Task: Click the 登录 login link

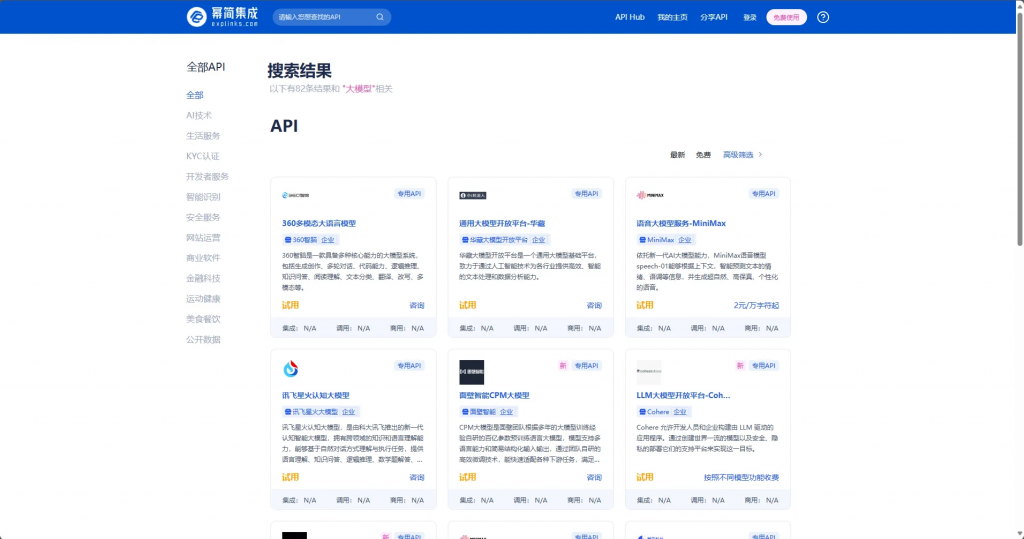Action: pos(750,18)
